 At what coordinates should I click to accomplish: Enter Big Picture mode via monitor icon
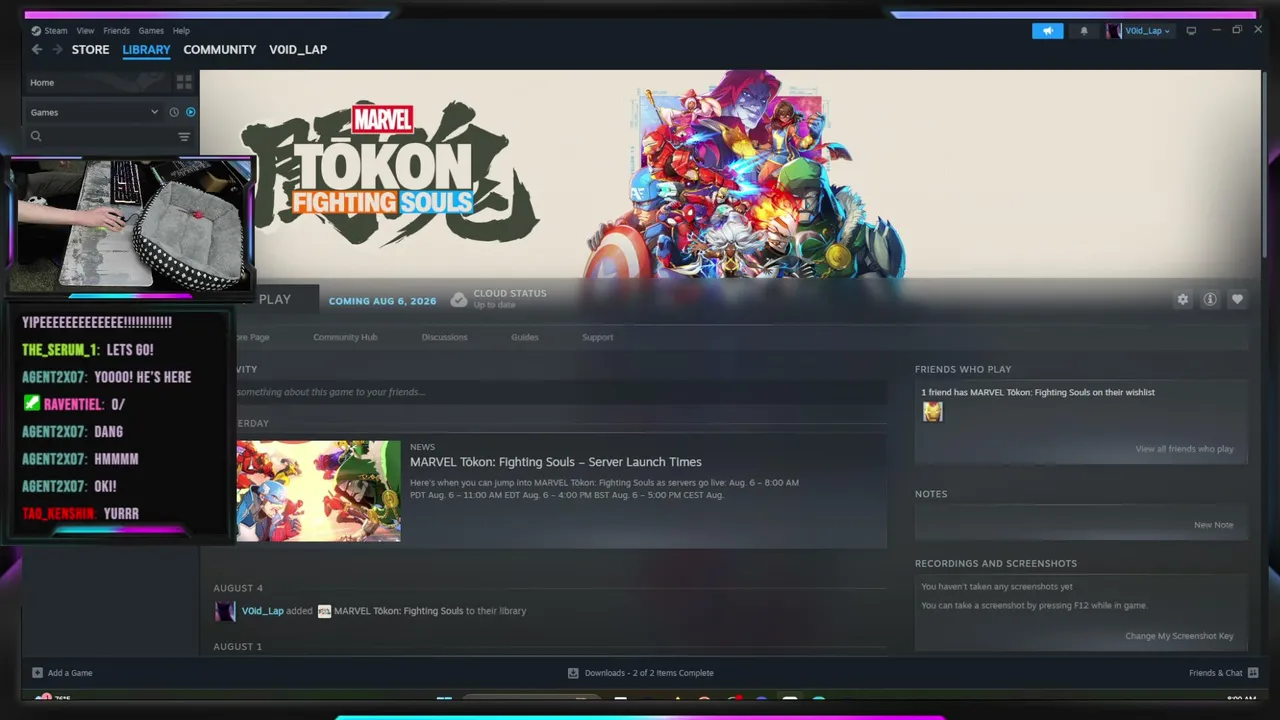tap(1191, 31)
